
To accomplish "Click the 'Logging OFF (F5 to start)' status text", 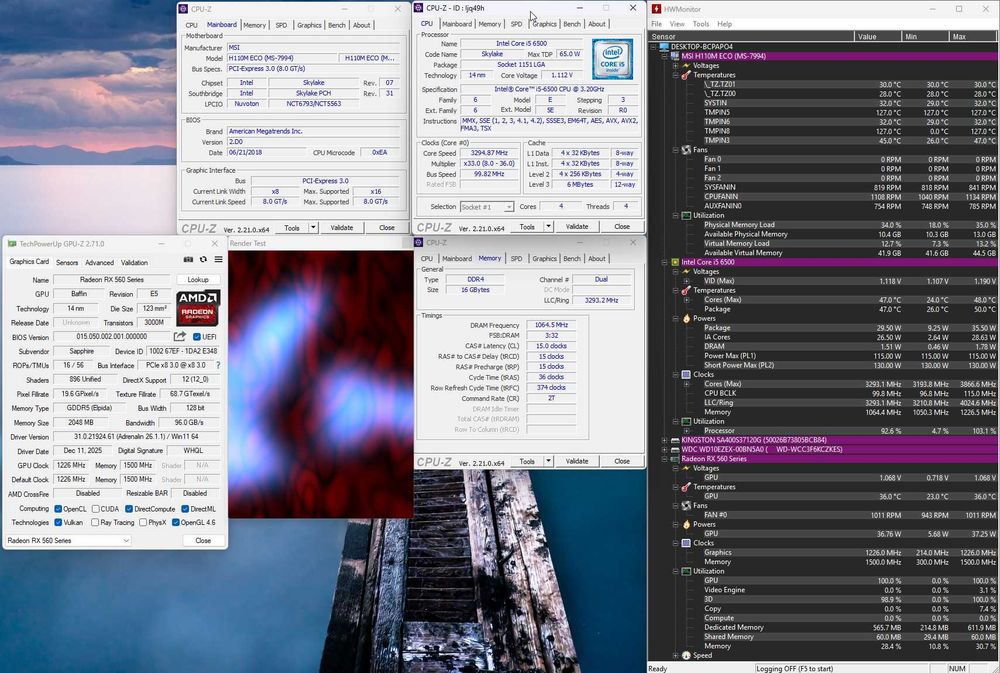I will coord(795,669).
